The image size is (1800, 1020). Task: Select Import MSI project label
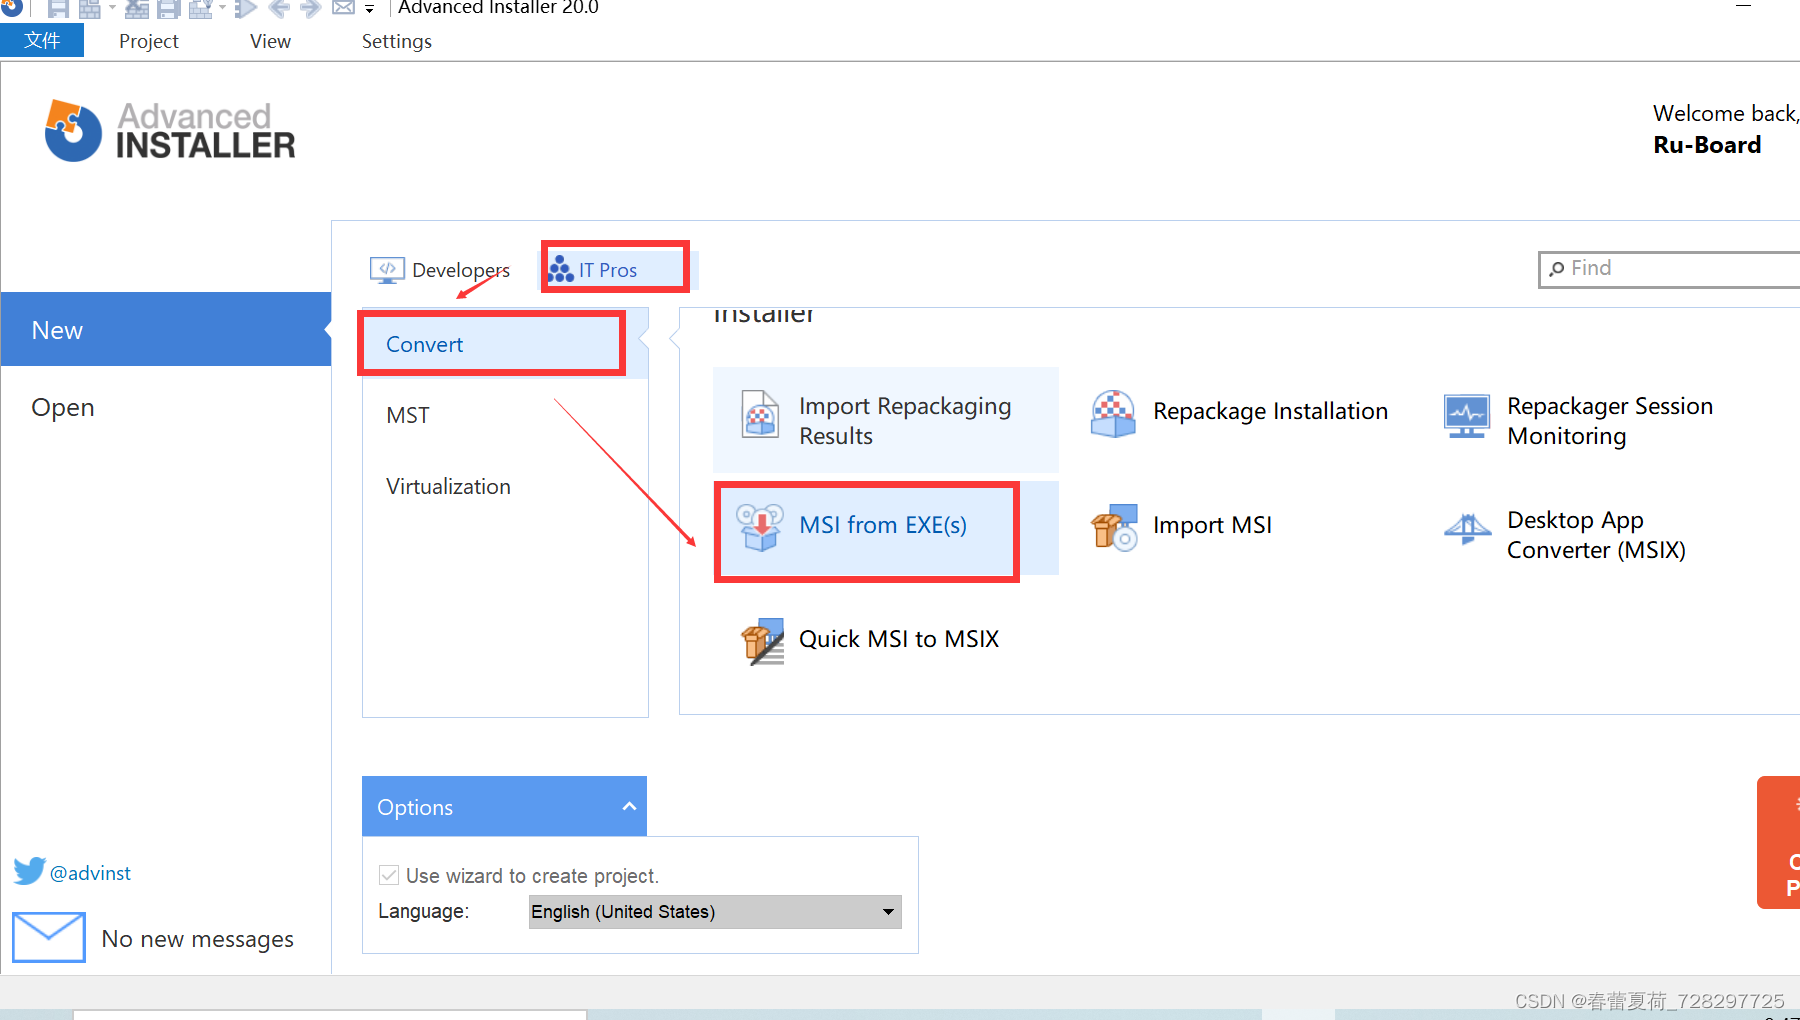tap(1212, 525)
